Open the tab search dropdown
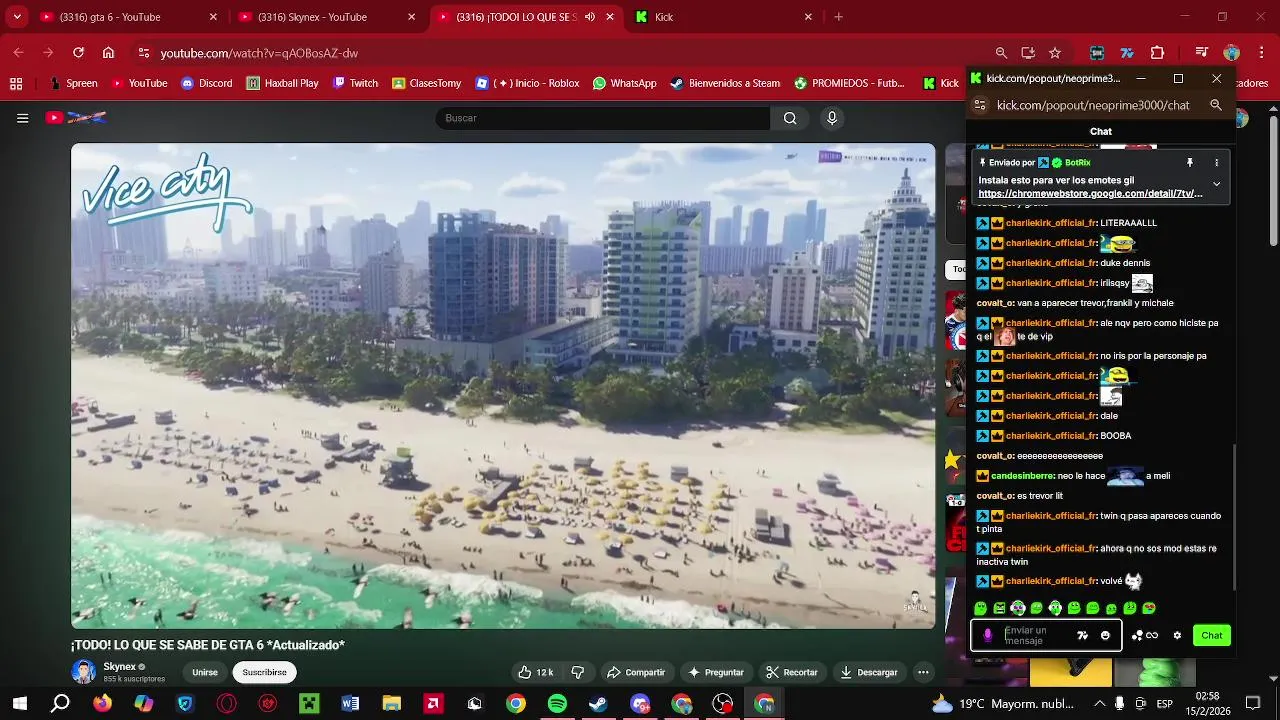The height and width of the screenshot is (720, 1280). tap(16, 17)
